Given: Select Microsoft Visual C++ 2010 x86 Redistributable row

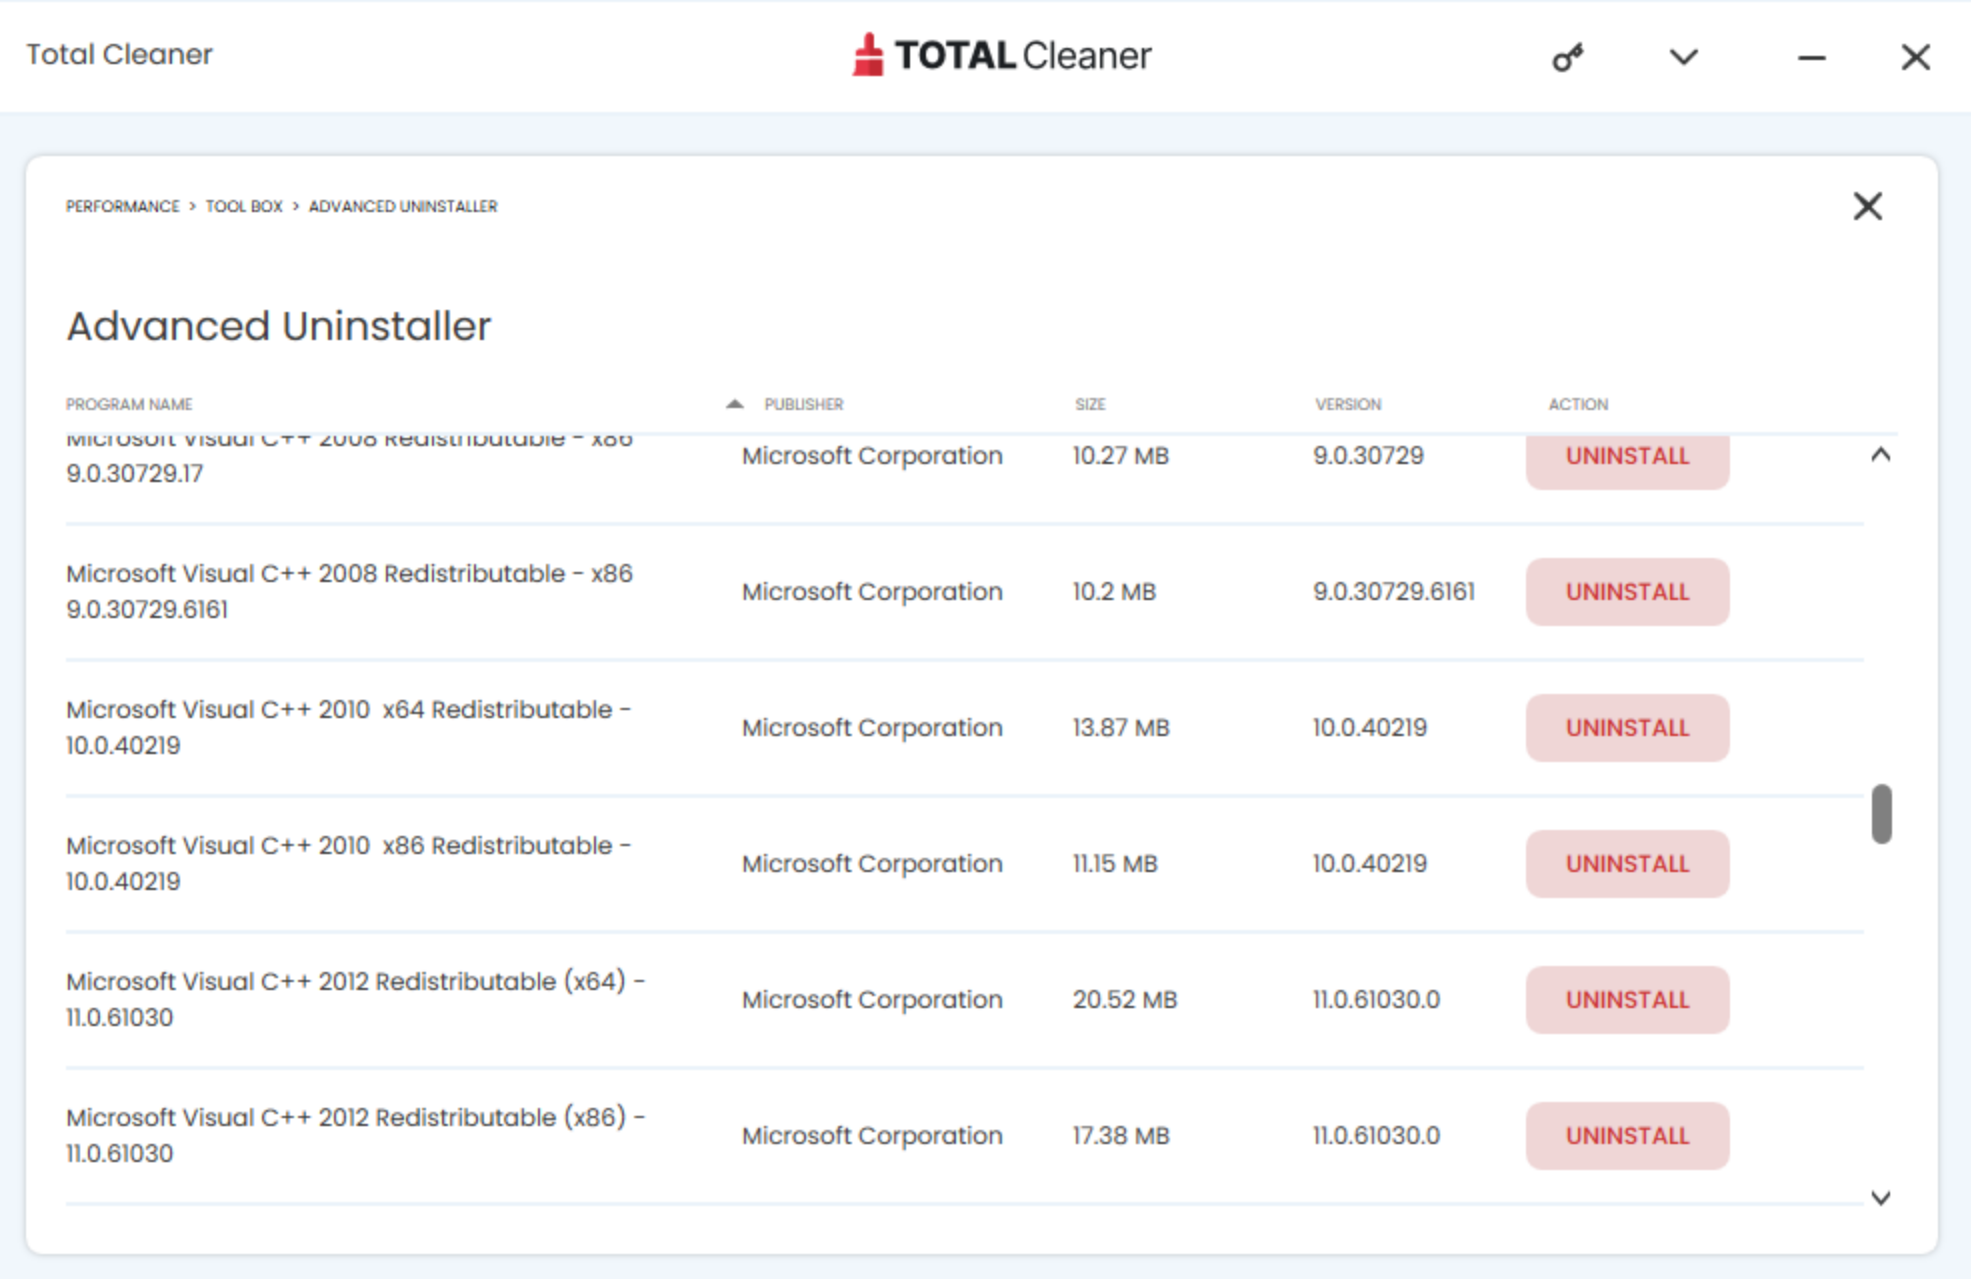Looking at the screenshot, I should point(964,864).
